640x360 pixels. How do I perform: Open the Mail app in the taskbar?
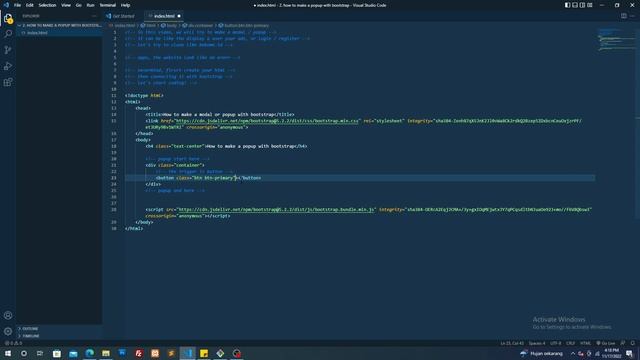[x=73, y=353]
